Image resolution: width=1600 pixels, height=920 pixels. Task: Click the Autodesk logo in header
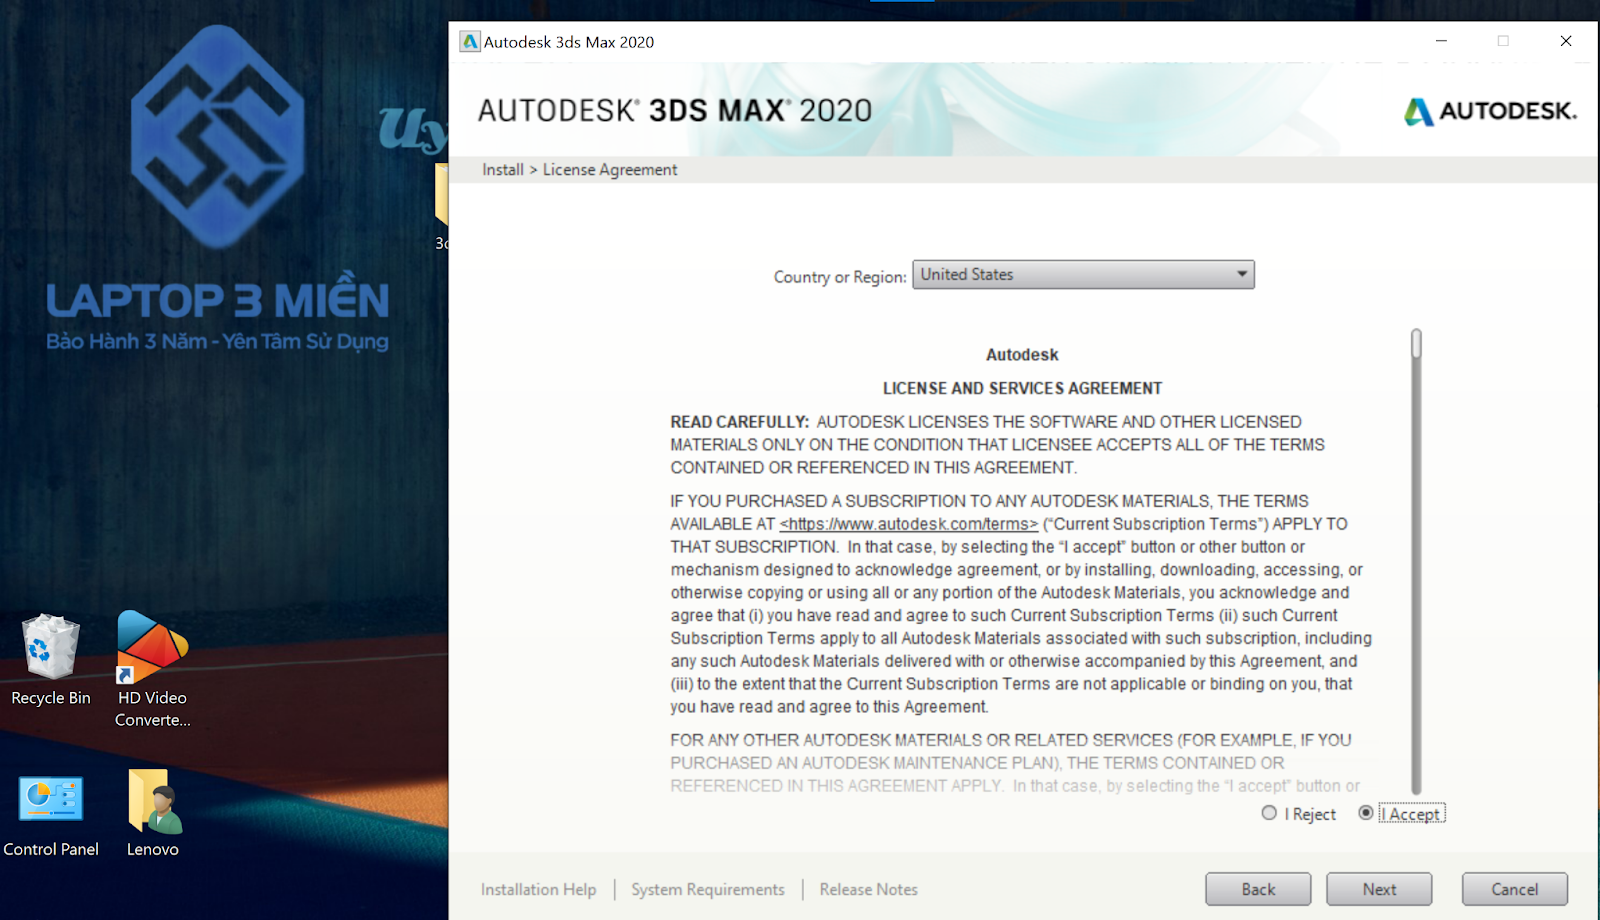[1489, 111]
